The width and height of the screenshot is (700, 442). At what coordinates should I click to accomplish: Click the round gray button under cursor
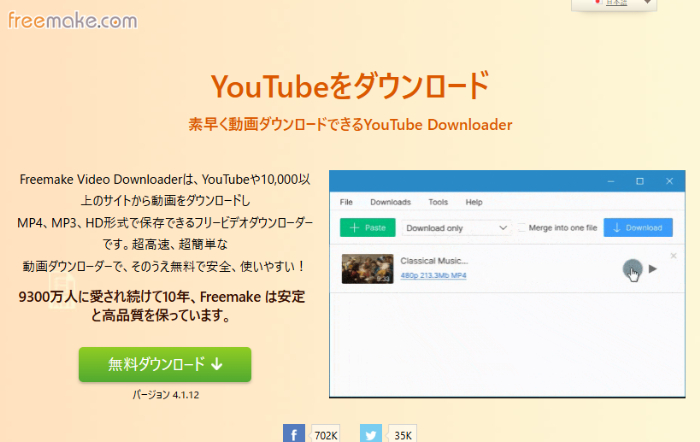pos(632,269)
